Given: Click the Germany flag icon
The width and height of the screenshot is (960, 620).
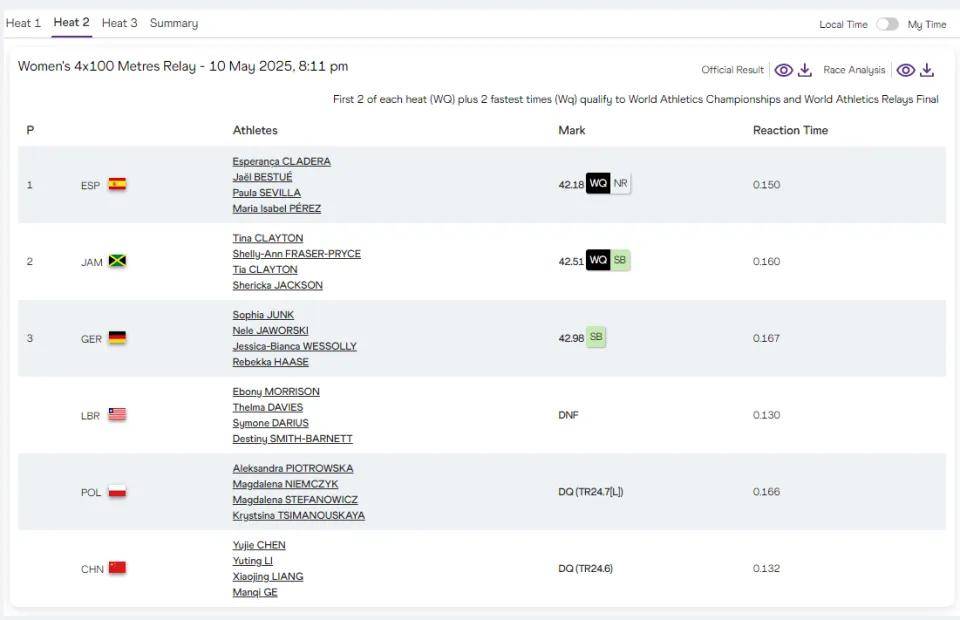Looking at the screenshot, I should point(117,338).
